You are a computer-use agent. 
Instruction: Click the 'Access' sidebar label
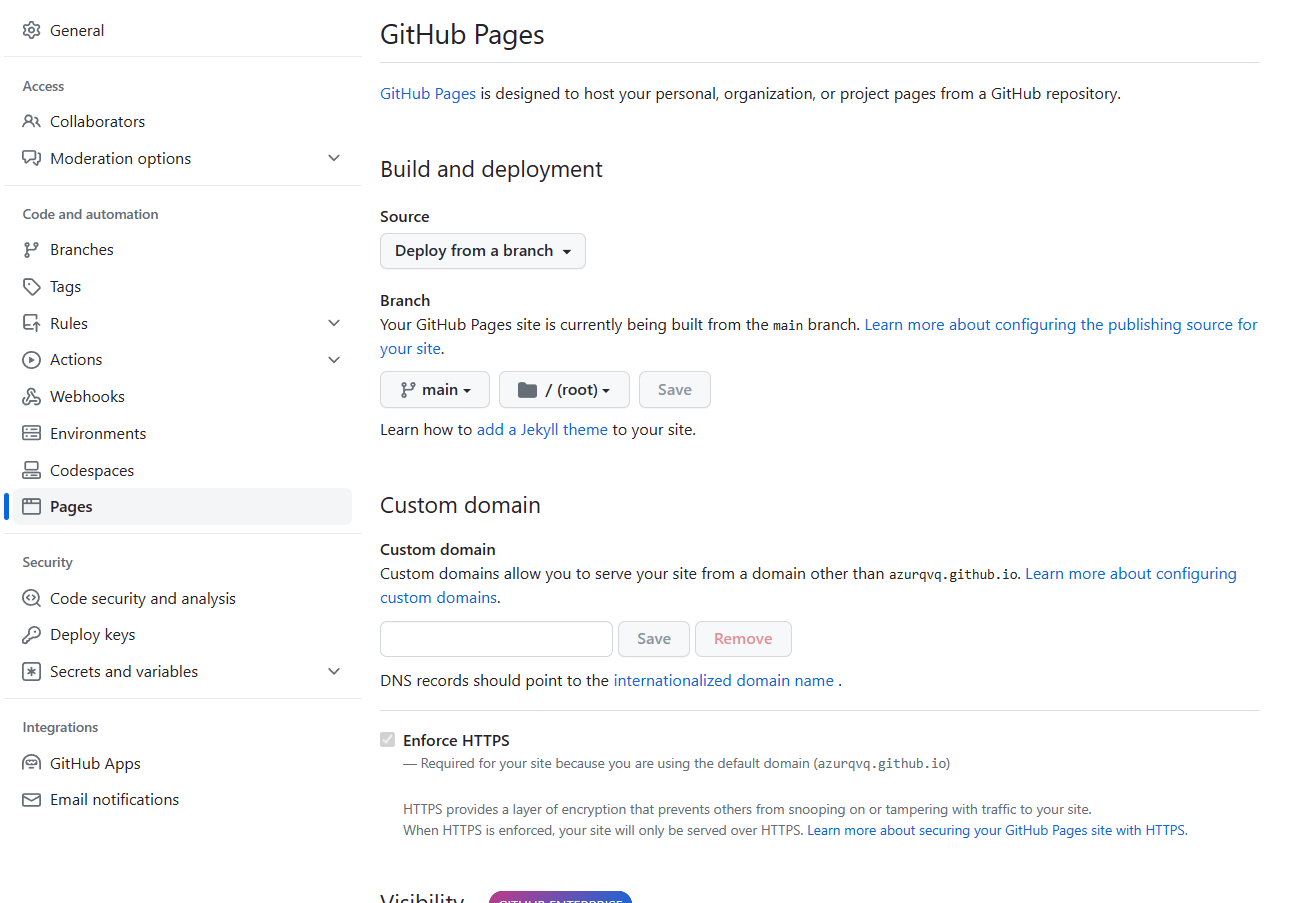(x=43, y=86)
